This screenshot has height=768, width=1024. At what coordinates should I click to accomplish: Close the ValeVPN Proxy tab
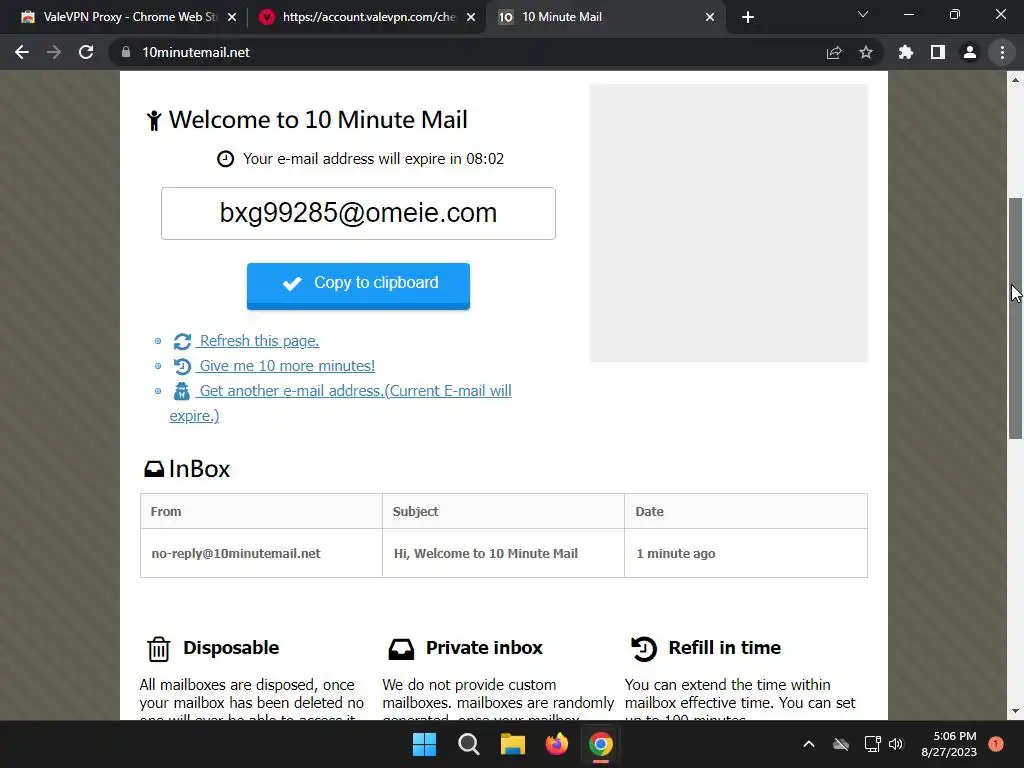(232, 17)
